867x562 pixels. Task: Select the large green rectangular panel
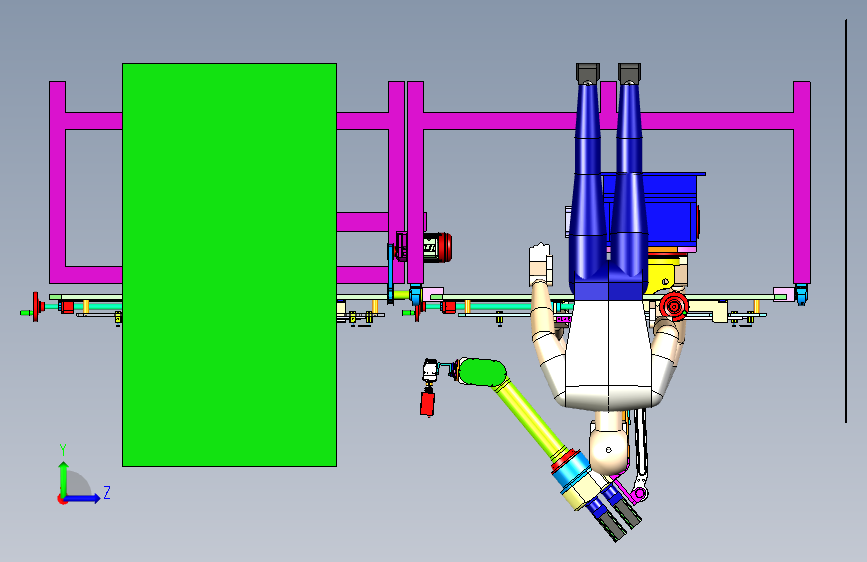click(229, 265)
